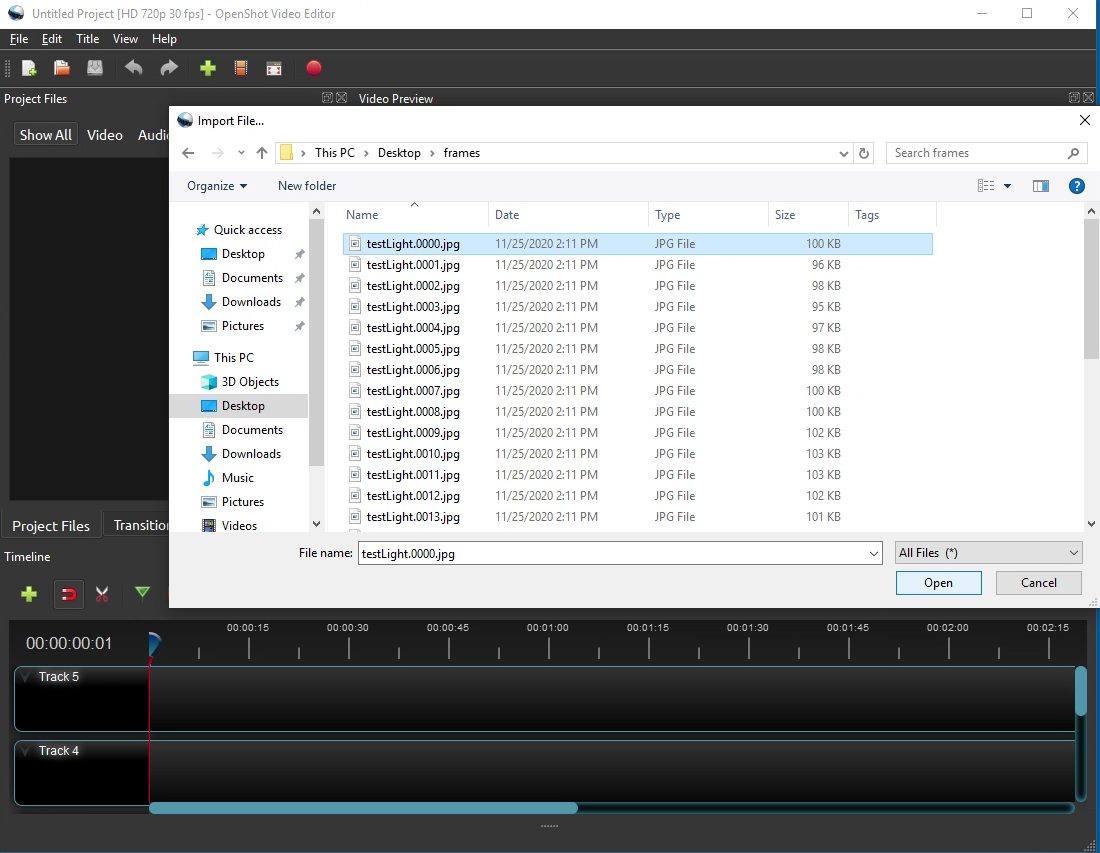Select the testLight.0005.jpg file

point(413,348)
